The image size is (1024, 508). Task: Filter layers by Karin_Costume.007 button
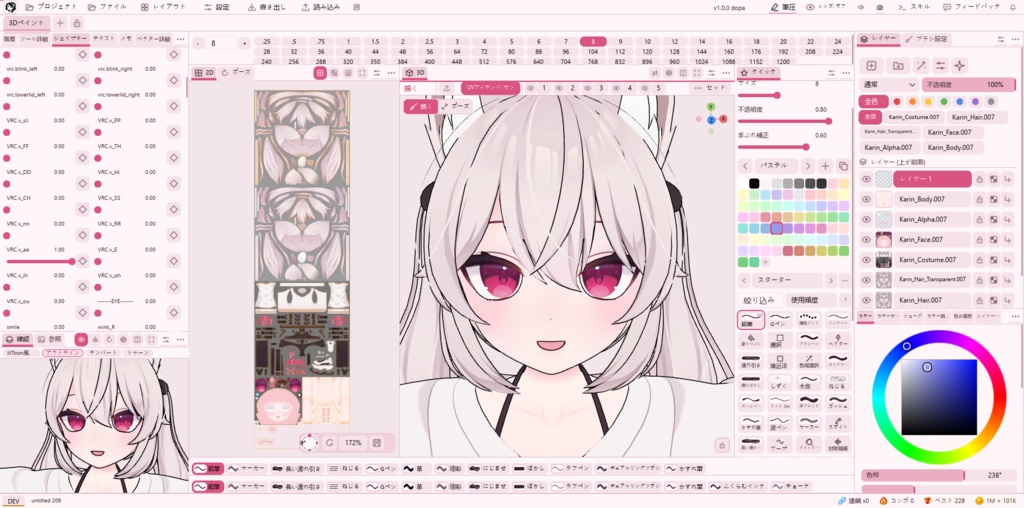click(x=914, y=117)
